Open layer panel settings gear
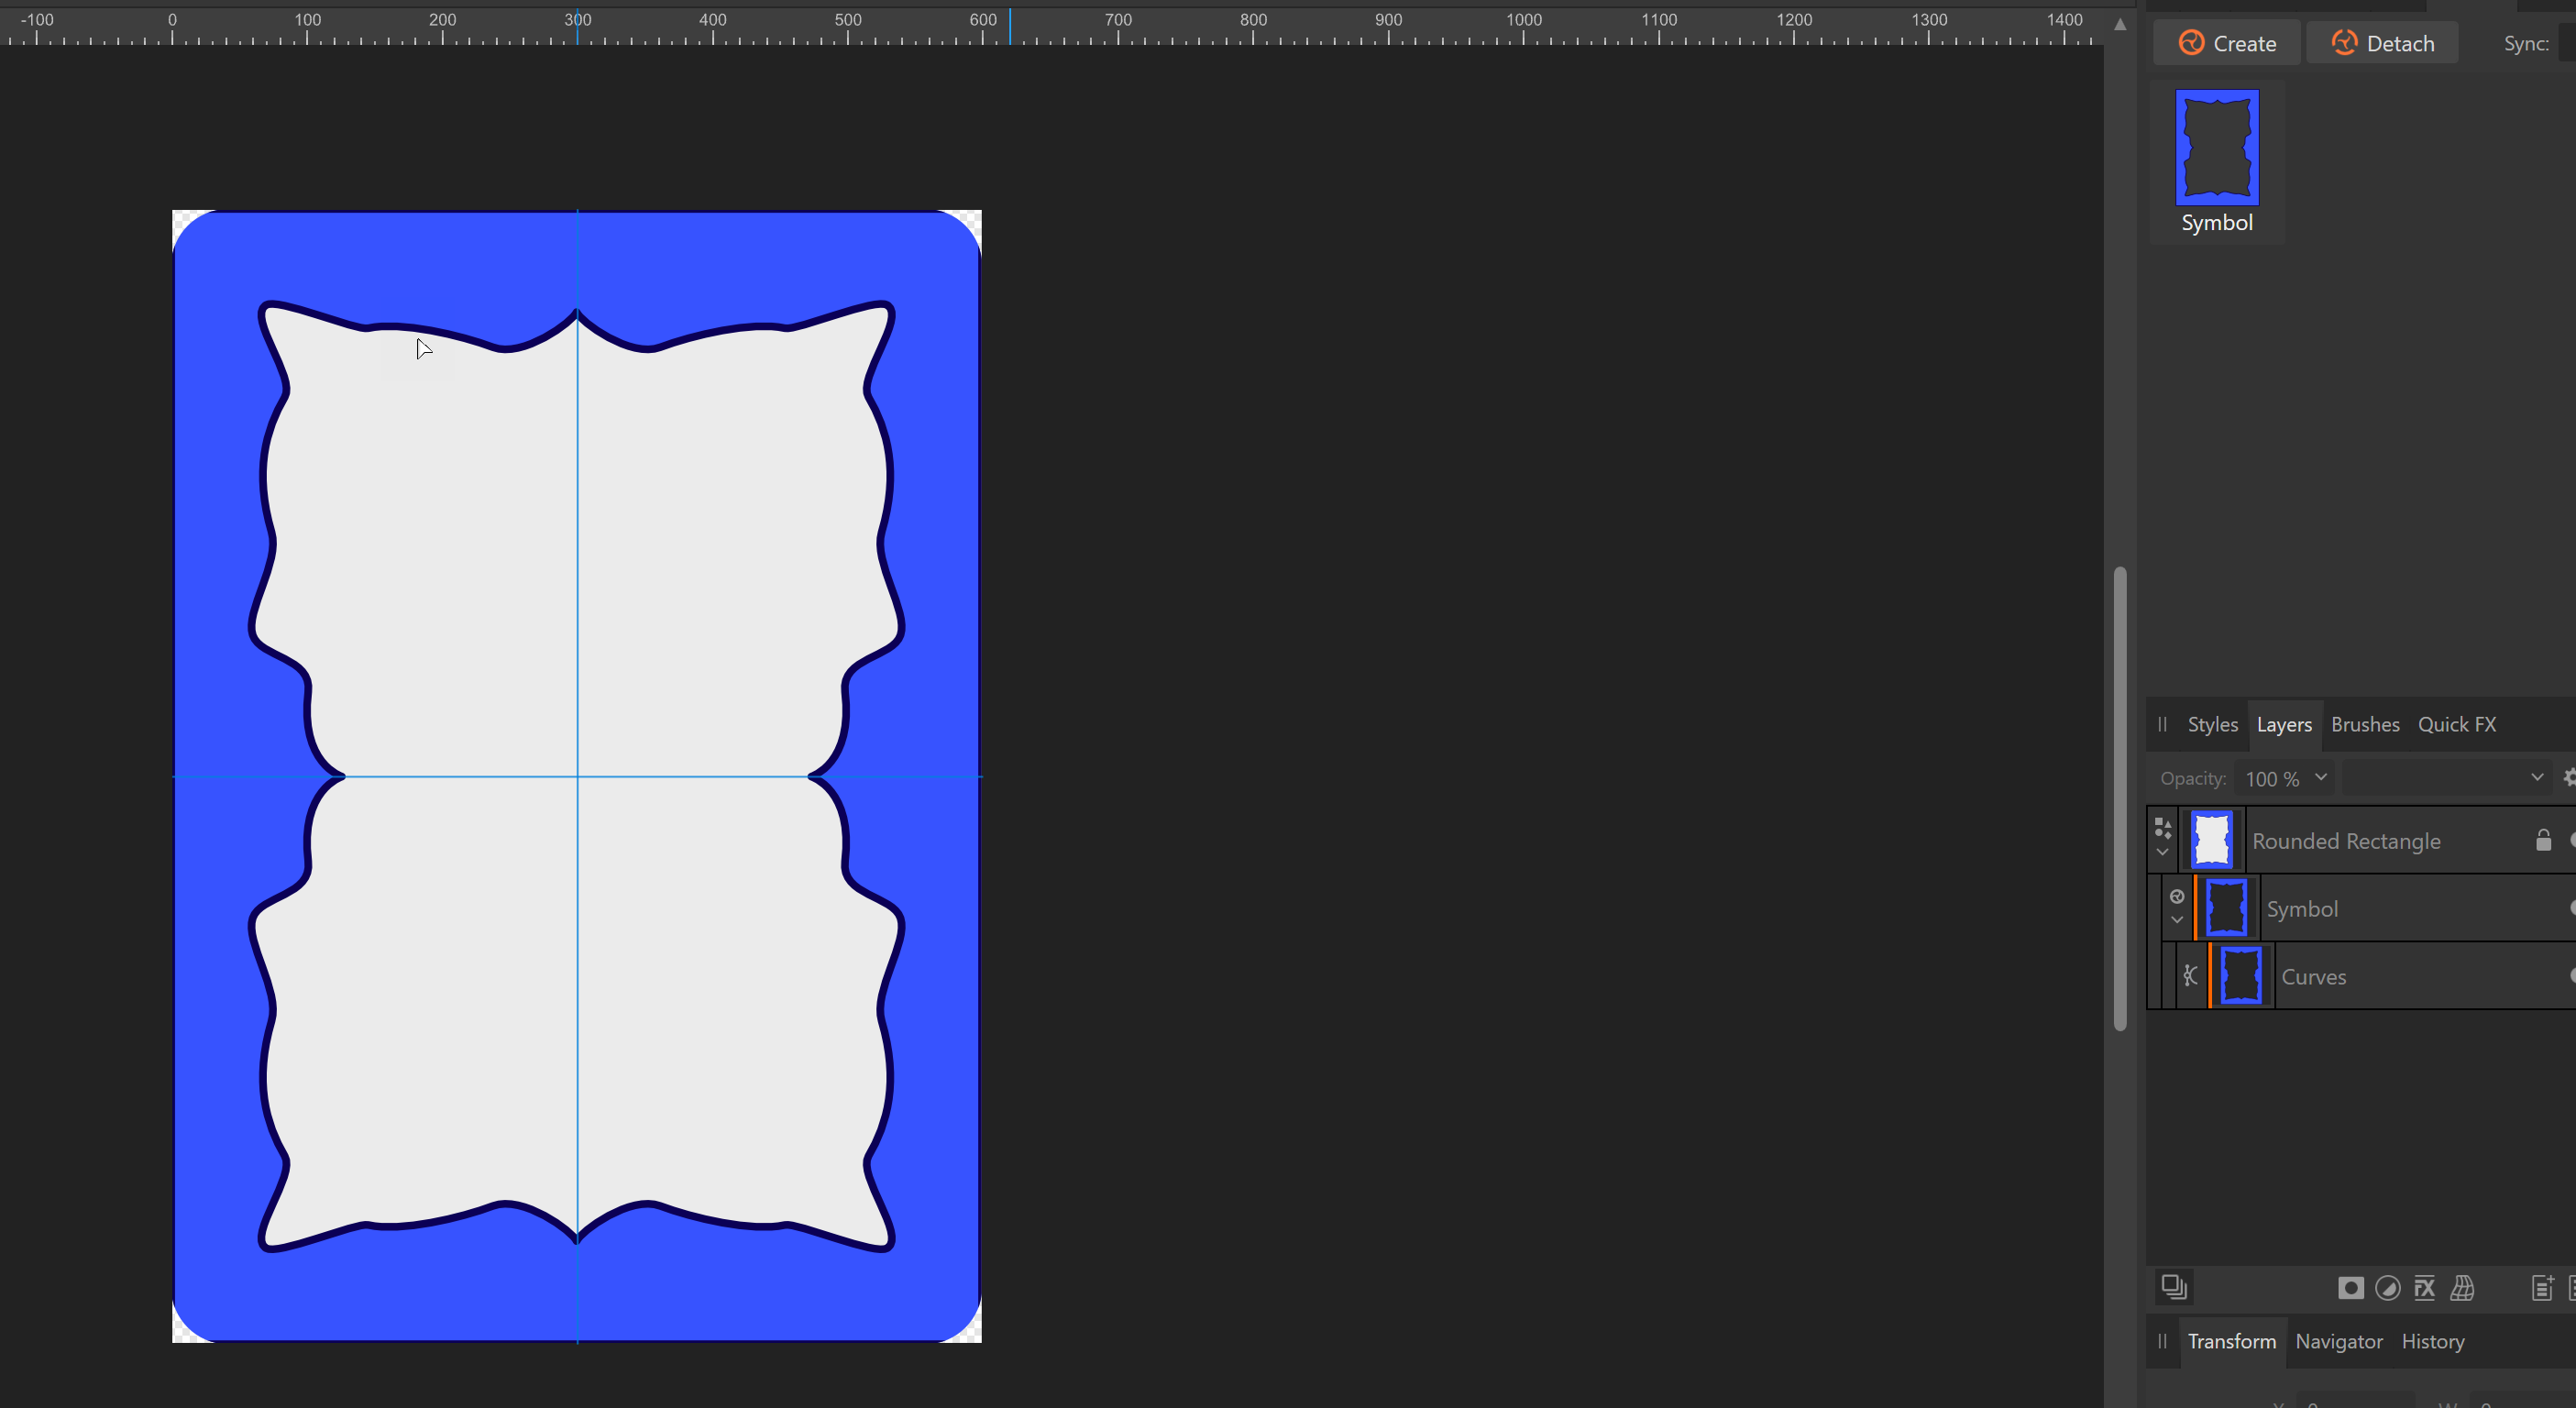The height and width of the screenshot is (1408, 2576). [2569, 778]
